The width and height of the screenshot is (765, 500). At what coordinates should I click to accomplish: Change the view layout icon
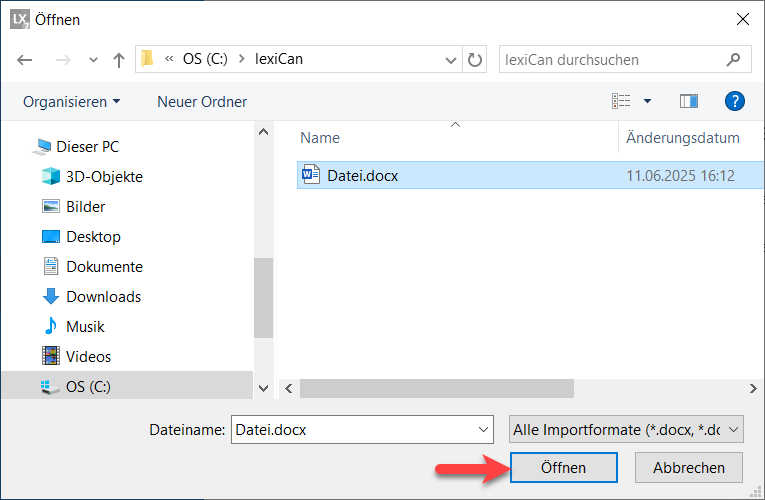coord(621,101)
